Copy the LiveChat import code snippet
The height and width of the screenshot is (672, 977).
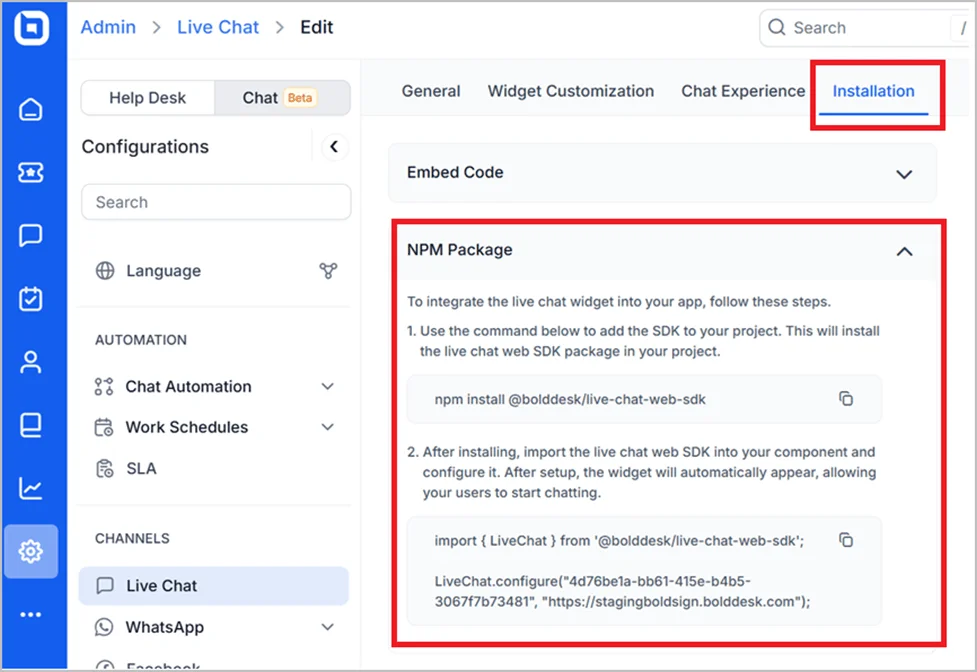pos(846,540)
